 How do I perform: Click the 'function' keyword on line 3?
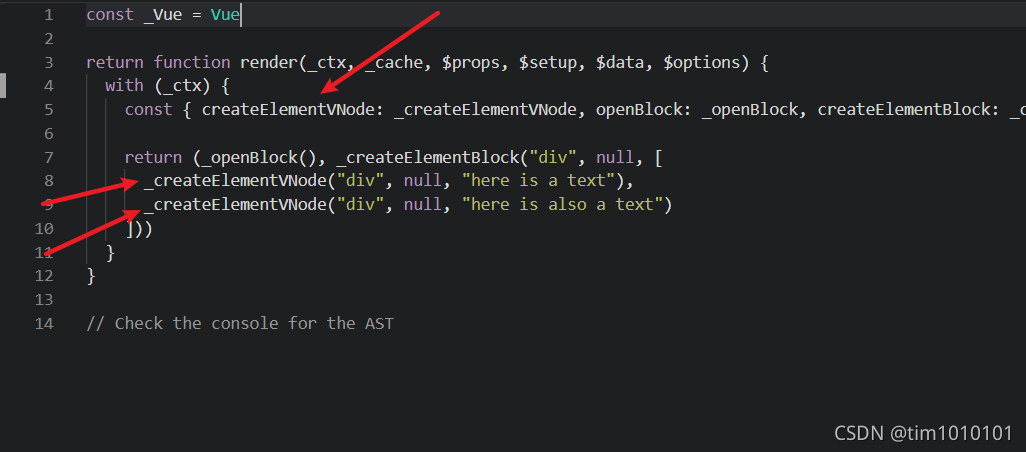(192, 63)
